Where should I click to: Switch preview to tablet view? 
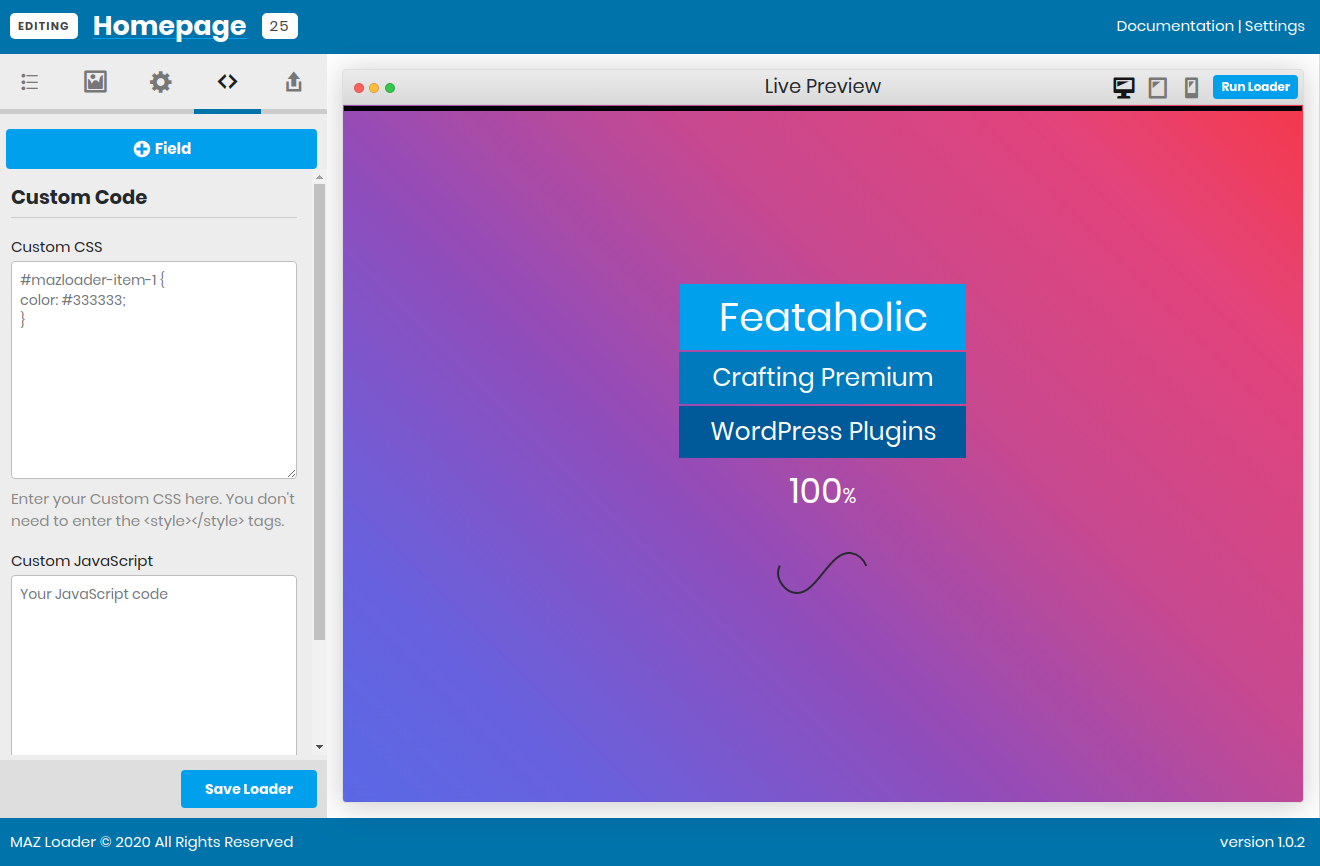click(x=1158, y=87)
